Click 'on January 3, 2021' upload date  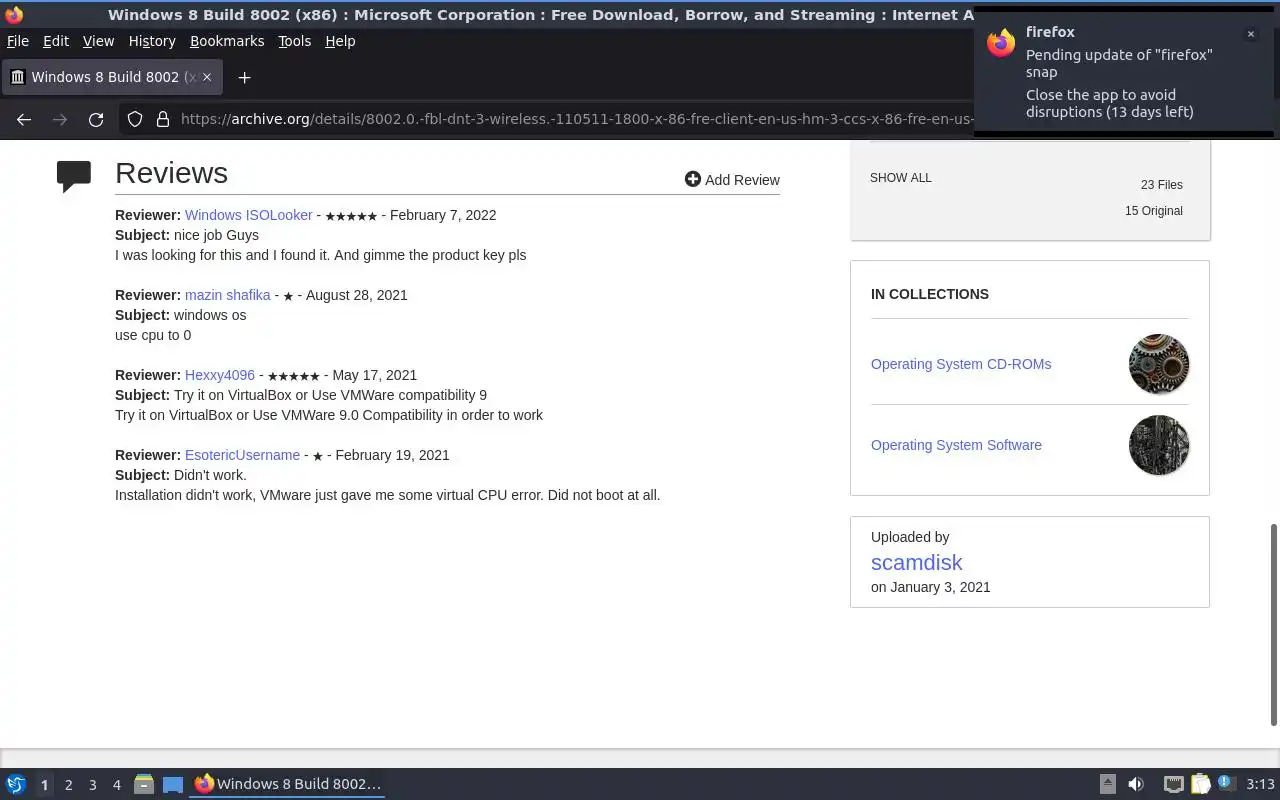pos(931,587)
